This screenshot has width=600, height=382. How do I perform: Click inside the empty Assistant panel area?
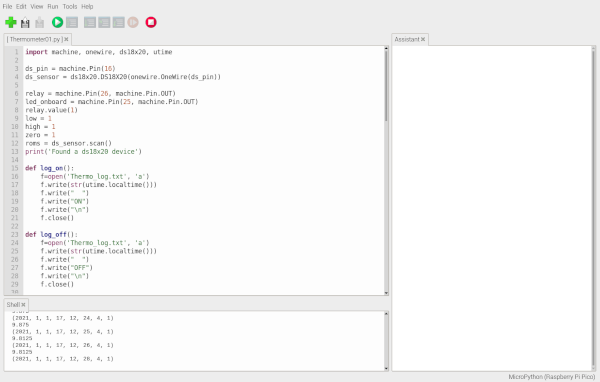[x=491, y=208]
